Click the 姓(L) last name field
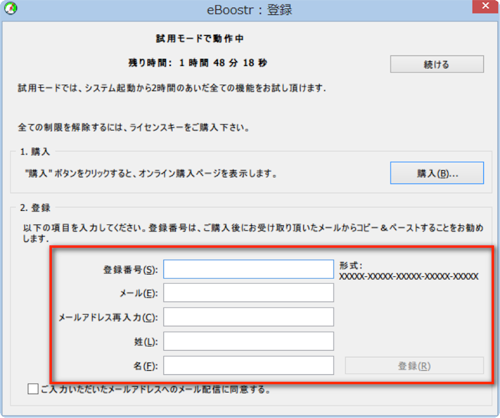 [x=248, y=341]
